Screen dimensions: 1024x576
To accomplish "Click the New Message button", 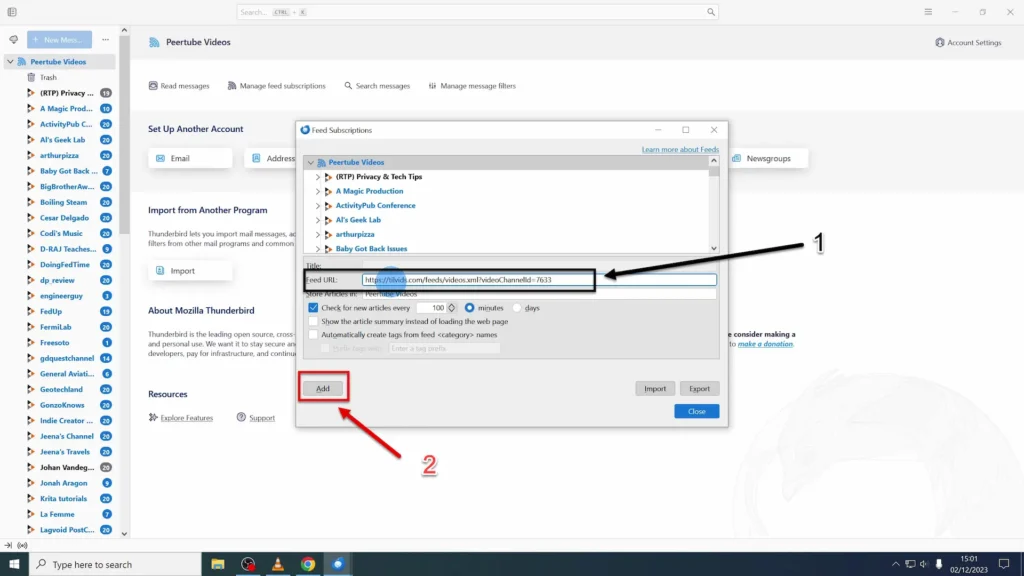I will point(59,40).
